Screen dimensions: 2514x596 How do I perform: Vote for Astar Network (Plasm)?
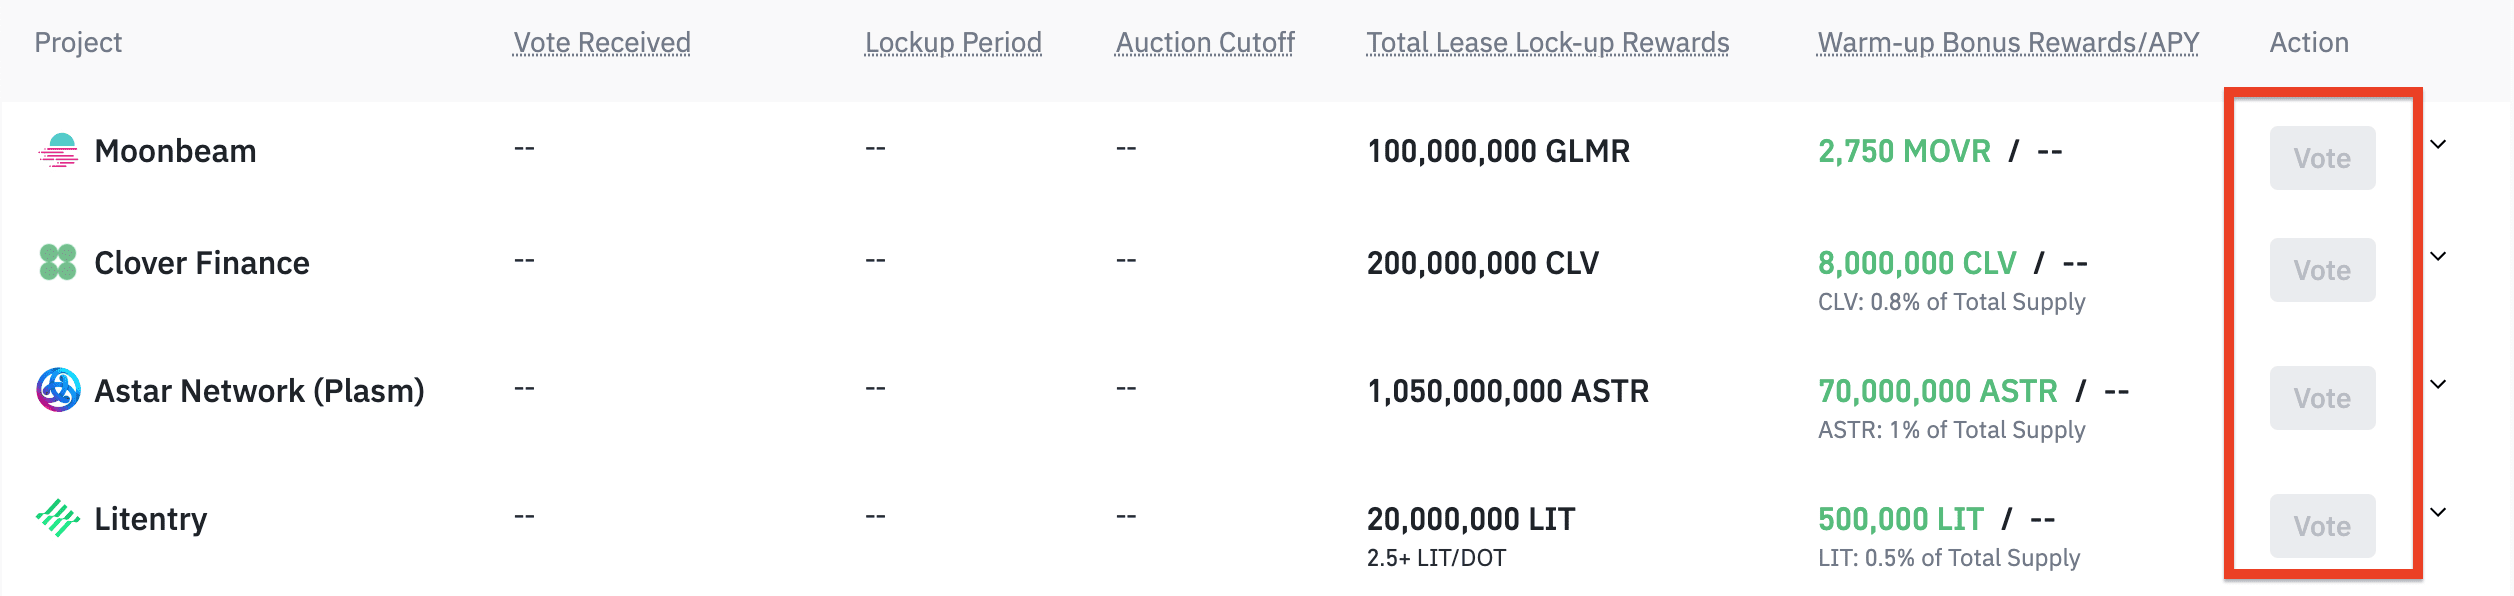tap(2322, 398)
